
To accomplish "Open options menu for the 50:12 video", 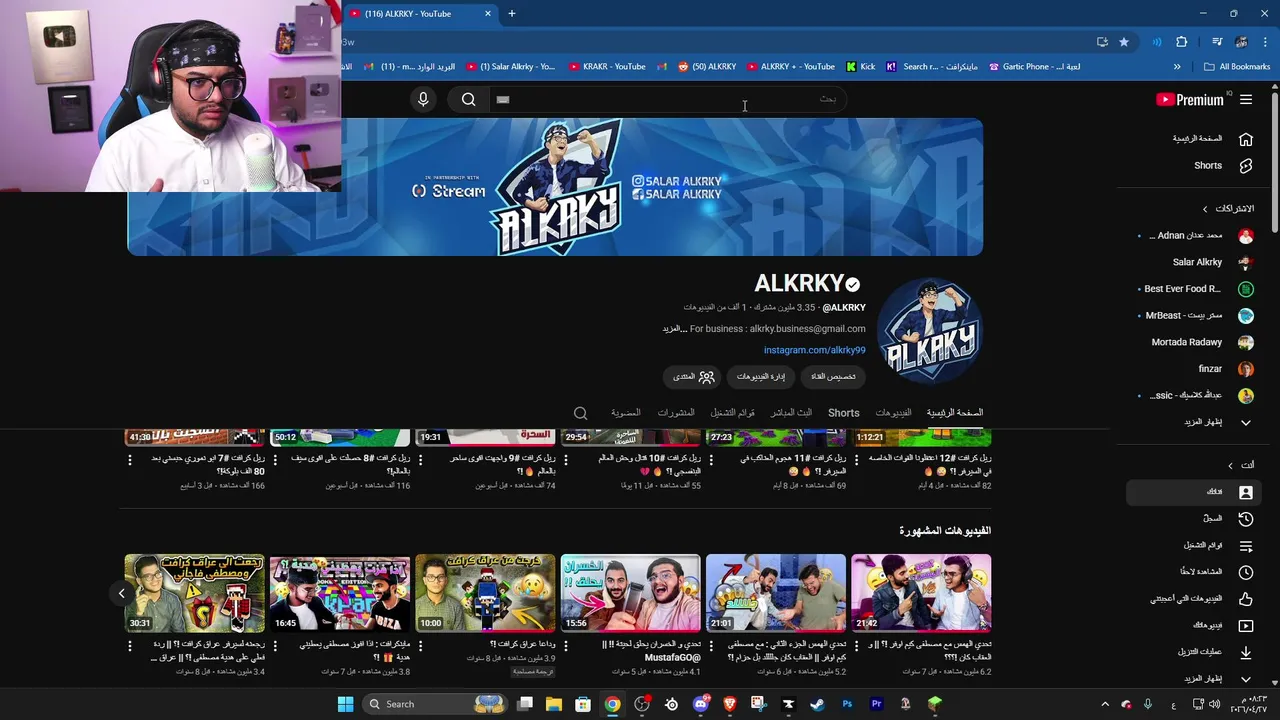I will pyautogui.click(x=275, y=460).
